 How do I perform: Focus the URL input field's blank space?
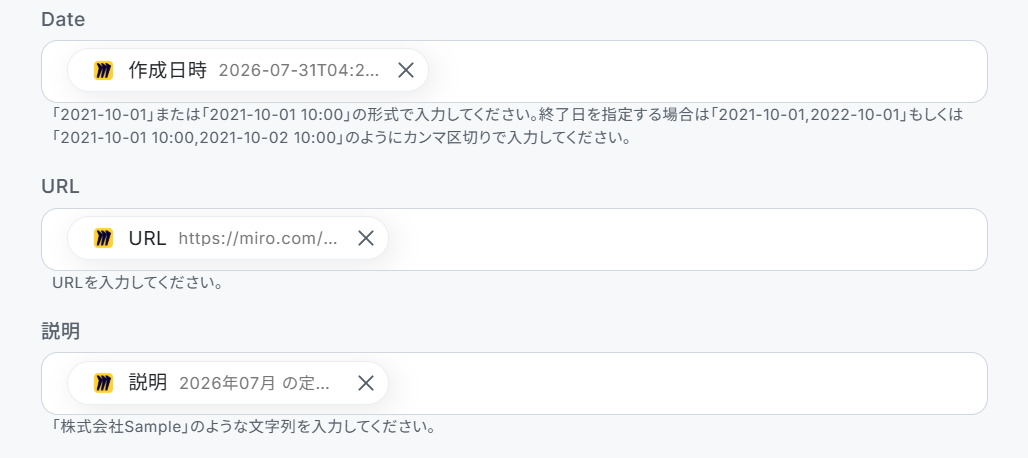[687, 239]
